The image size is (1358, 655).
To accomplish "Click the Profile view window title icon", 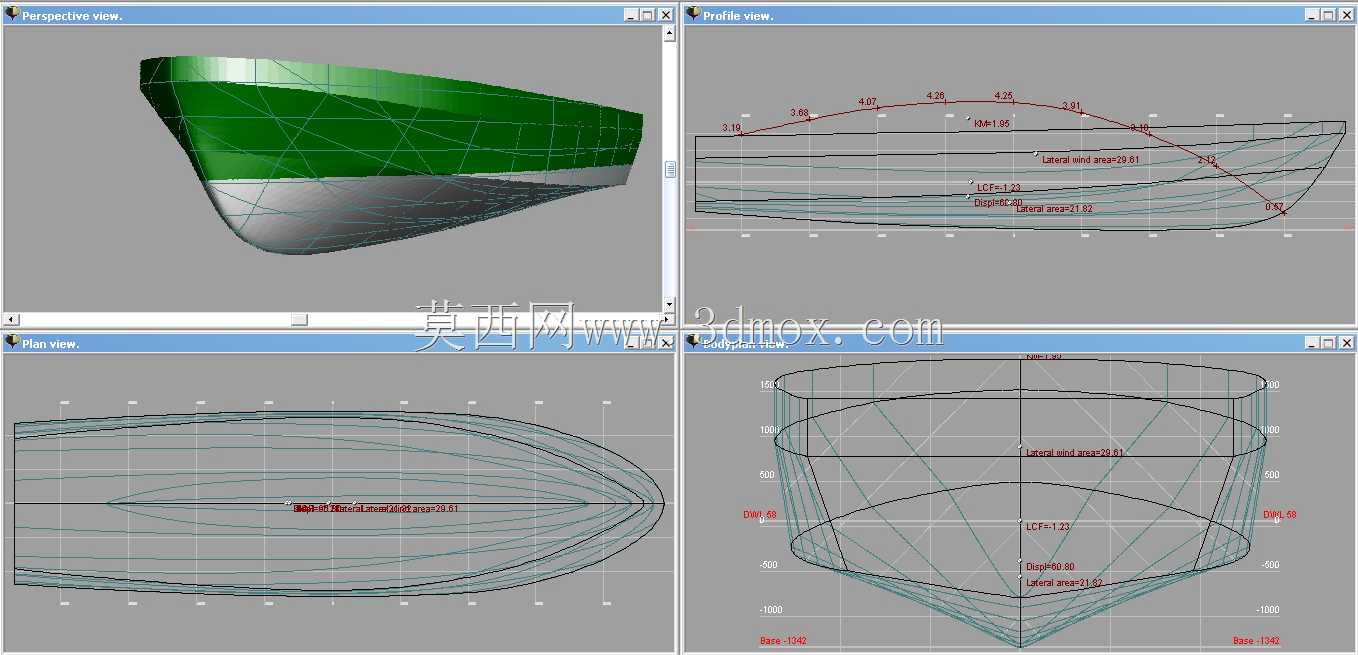I will (x=692, y=14).
